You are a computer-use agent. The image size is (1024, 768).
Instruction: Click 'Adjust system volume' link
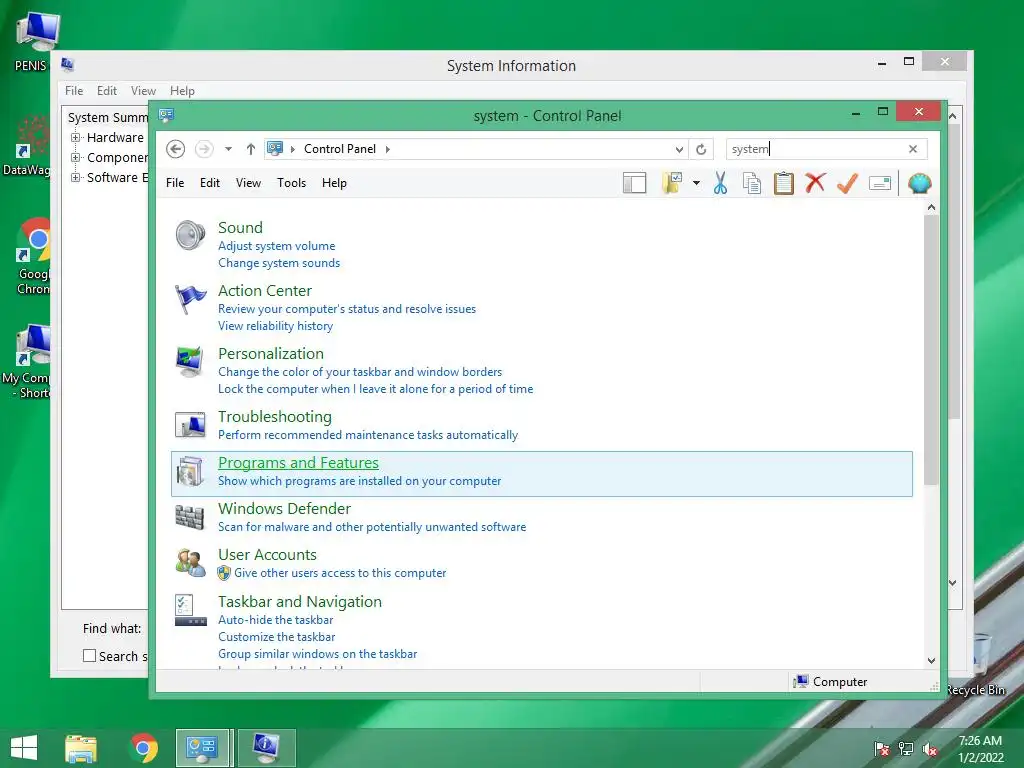[276, 246]
